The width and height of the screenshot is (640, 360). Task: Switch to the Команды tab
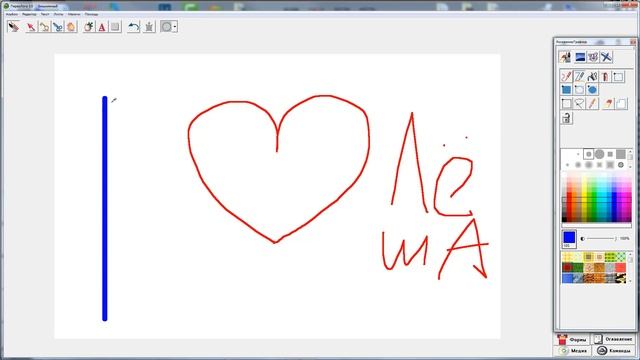click(x=614, y=351)
